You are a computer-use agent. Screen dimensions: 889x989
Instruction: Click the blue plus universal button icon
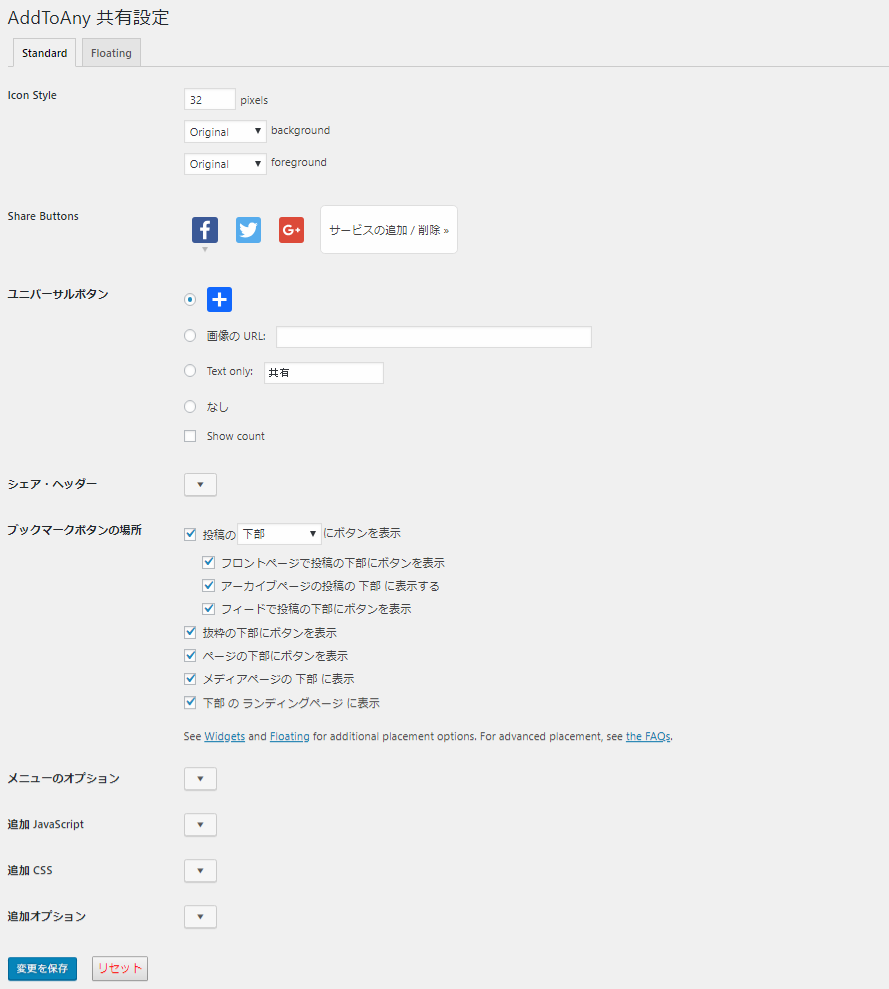coord(220,299)
